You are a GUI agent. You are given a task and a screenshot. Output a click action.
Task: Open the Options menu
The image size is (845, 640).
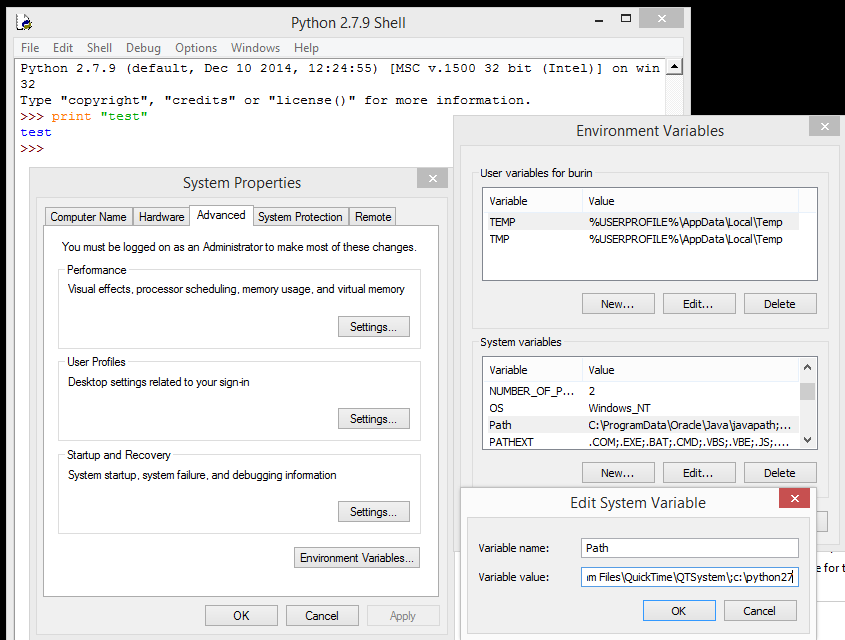point(196,47)
